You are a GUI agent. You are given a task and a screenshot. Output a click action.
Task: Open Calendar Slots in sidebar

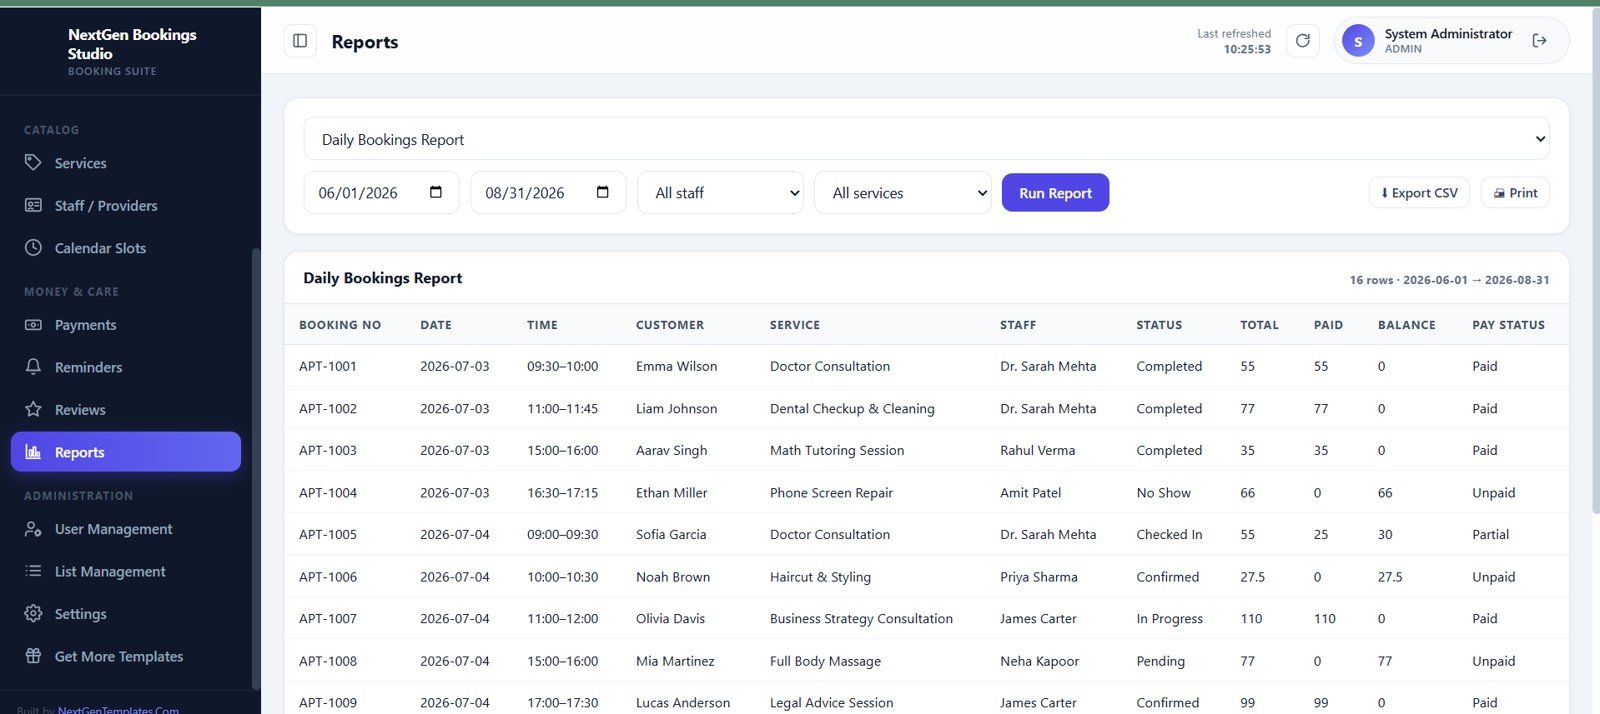click(126, 248)
